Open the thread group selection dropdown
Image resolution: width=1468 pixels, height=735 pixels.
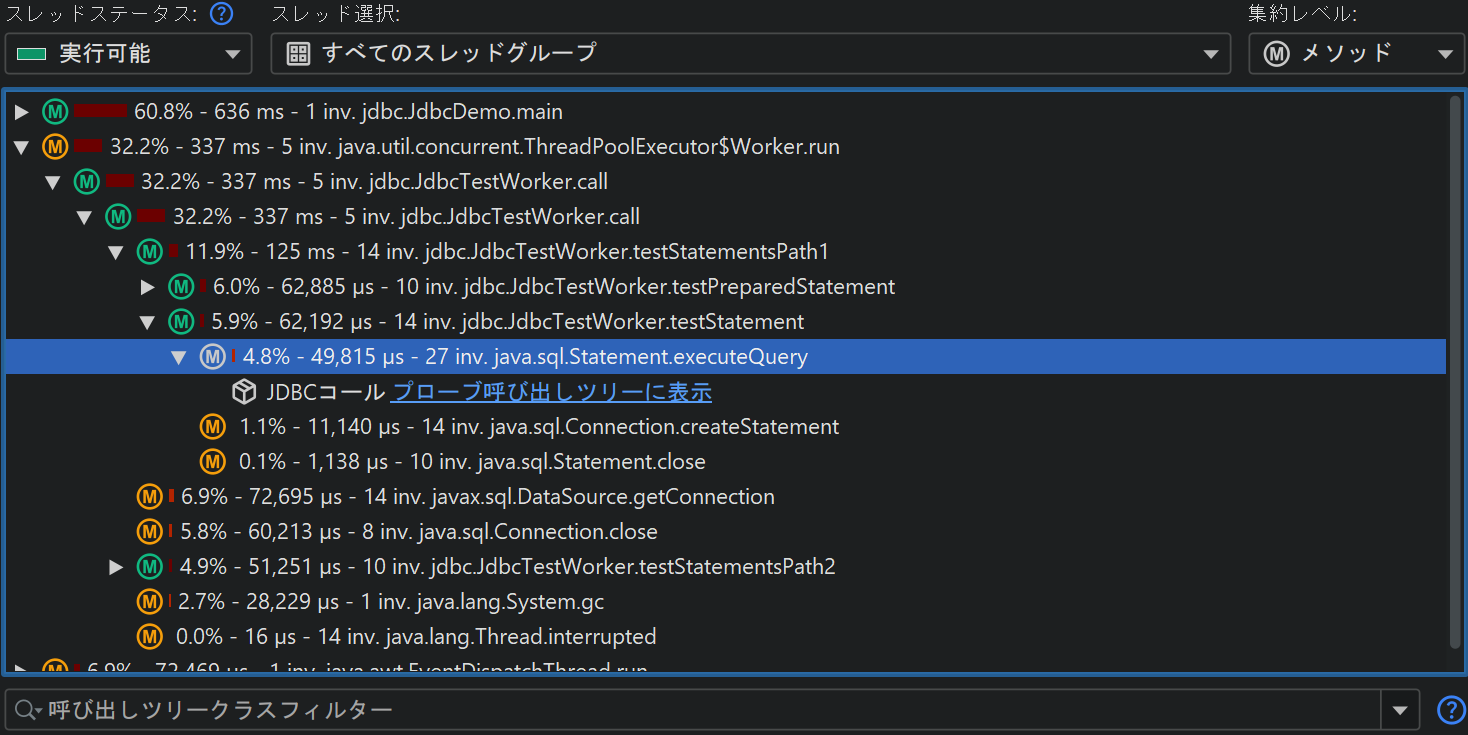[750, 54]
